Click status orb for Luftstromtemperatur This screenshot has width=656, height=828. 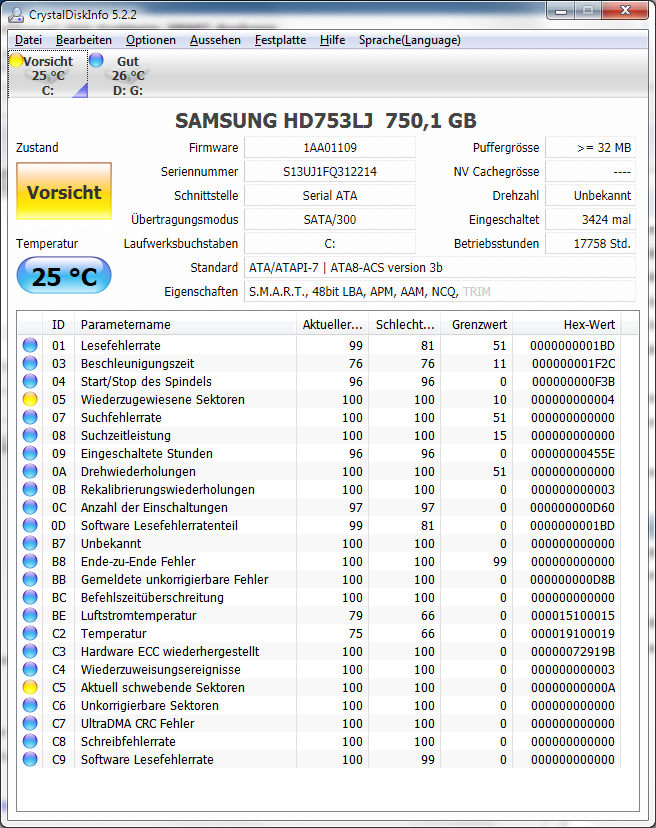30,615
